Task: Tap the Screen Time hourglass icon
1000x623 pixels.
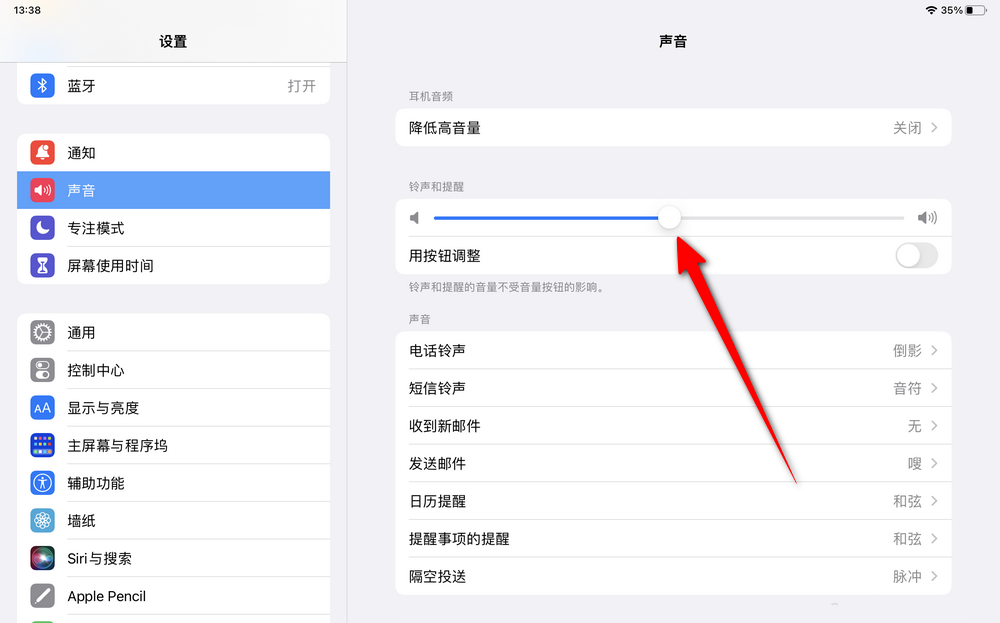Action: pyautogui.click(x=42, y=266)
